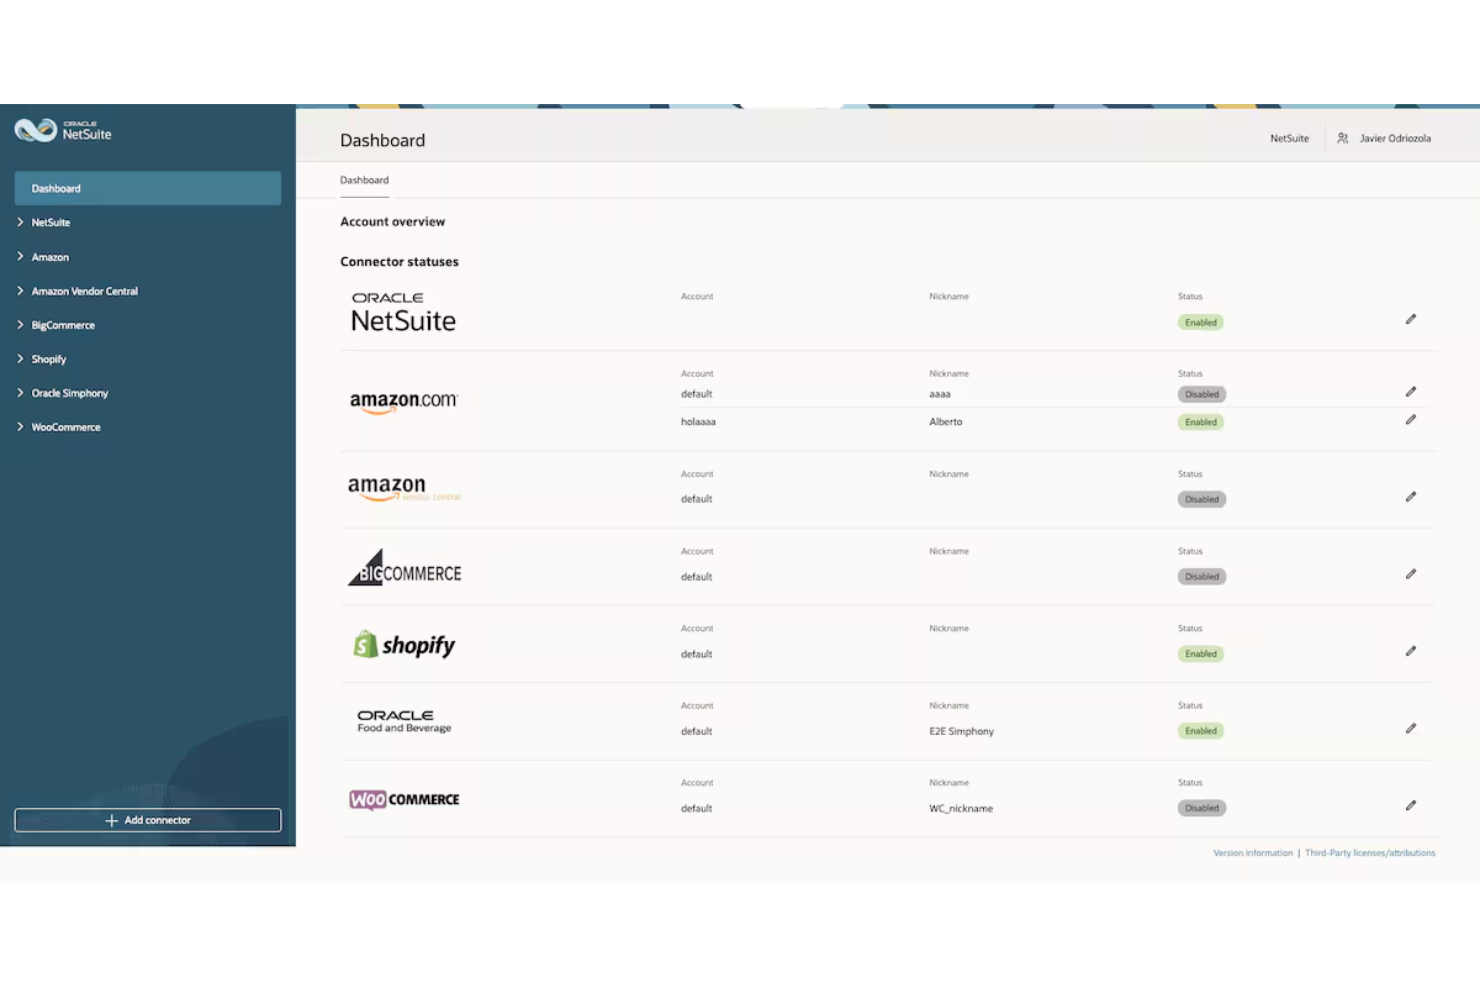The image size is (1480, 987).
Task: Click the pencil icon for the aaaa Amazon account
Action: tap(1411, 392)
